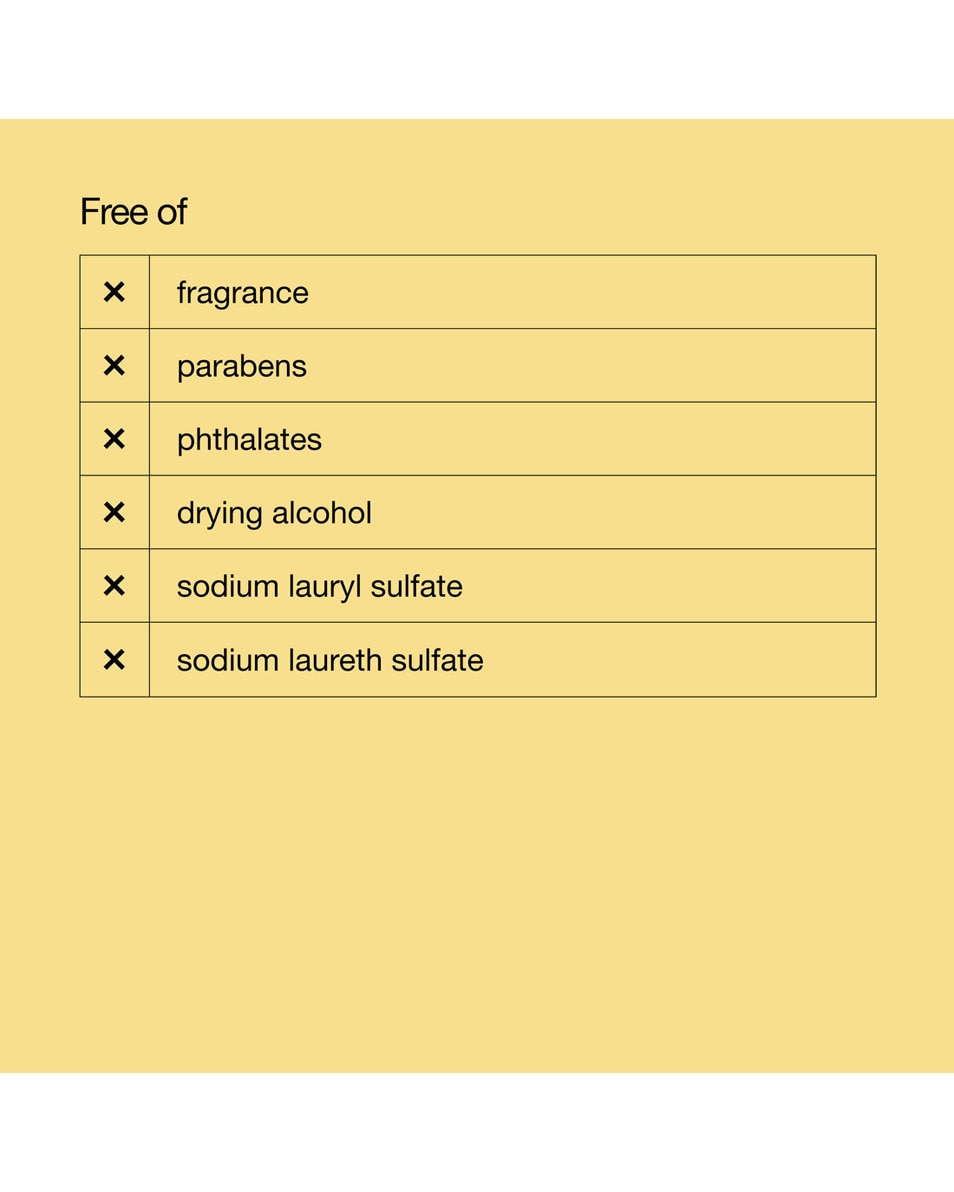Select the X icon for sodium lauryl sulfate
Viewport: 954px width, 1192px height.
[x=114, y=586]
